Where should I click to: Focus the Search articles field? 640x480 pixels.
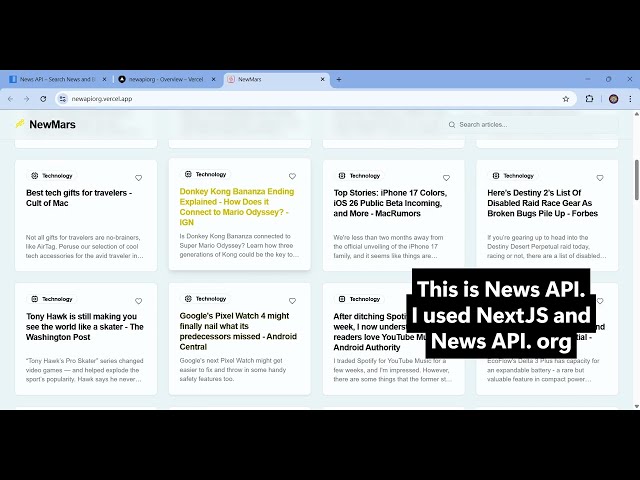pyautogui.click(x=533, y=124)
